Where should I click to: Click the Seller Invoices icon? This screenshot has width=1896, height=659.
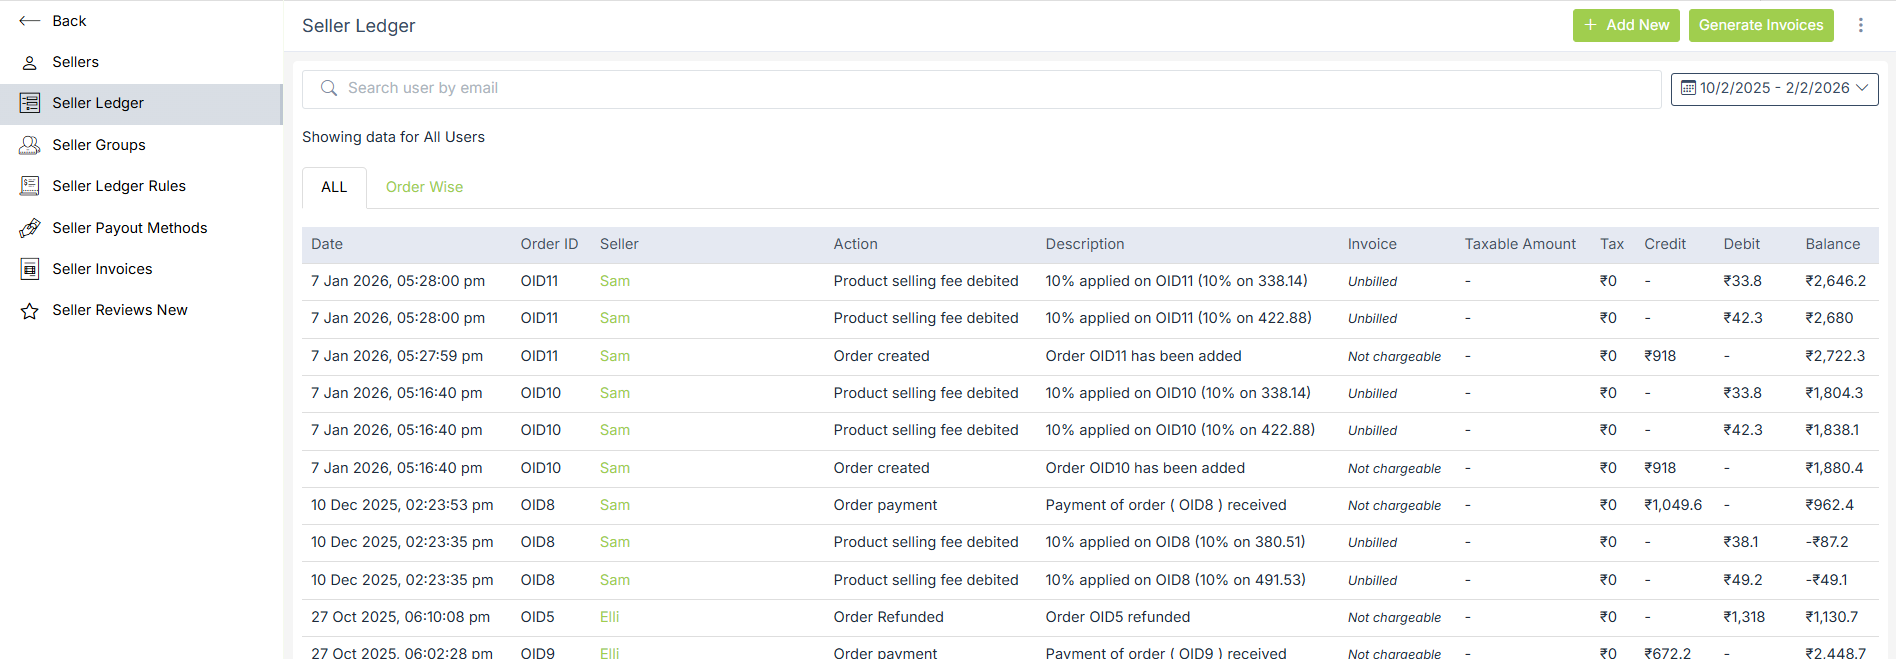point(30,269)
